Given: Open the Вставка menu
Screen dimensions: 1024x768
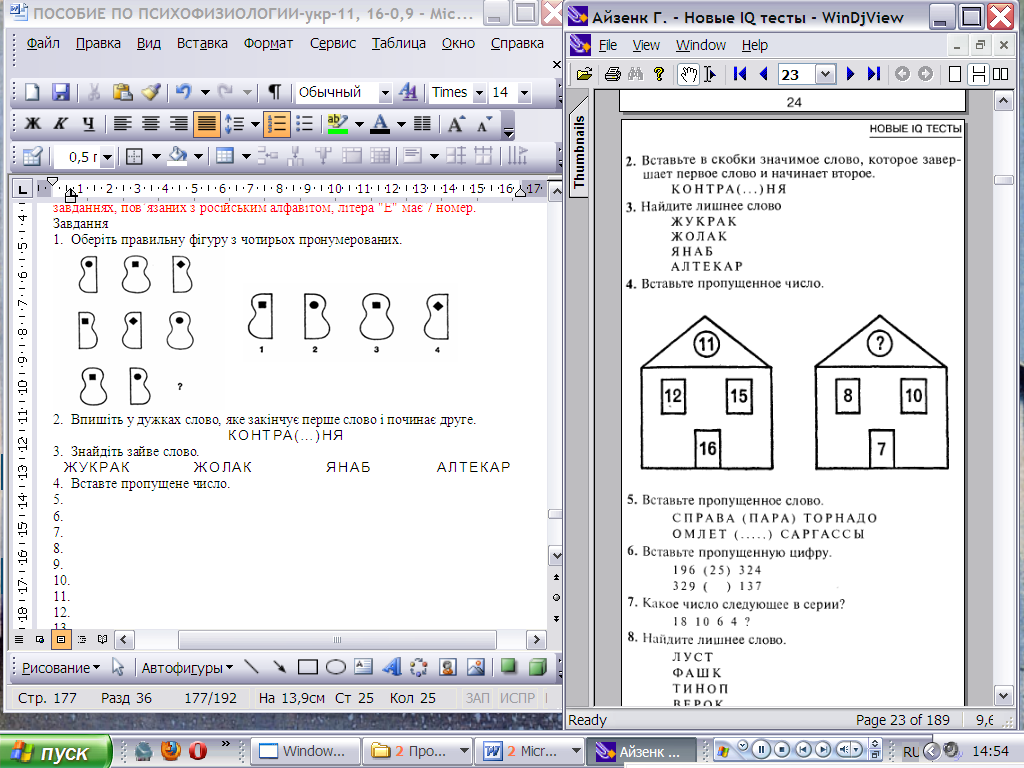Looking at the screenshot, I should 202,43.
